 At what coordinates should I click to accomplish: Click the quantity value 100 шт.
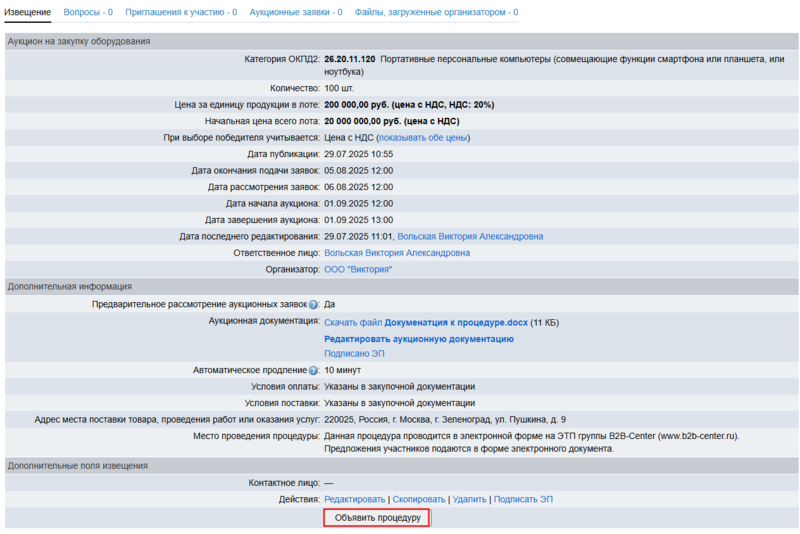[339, 88]
